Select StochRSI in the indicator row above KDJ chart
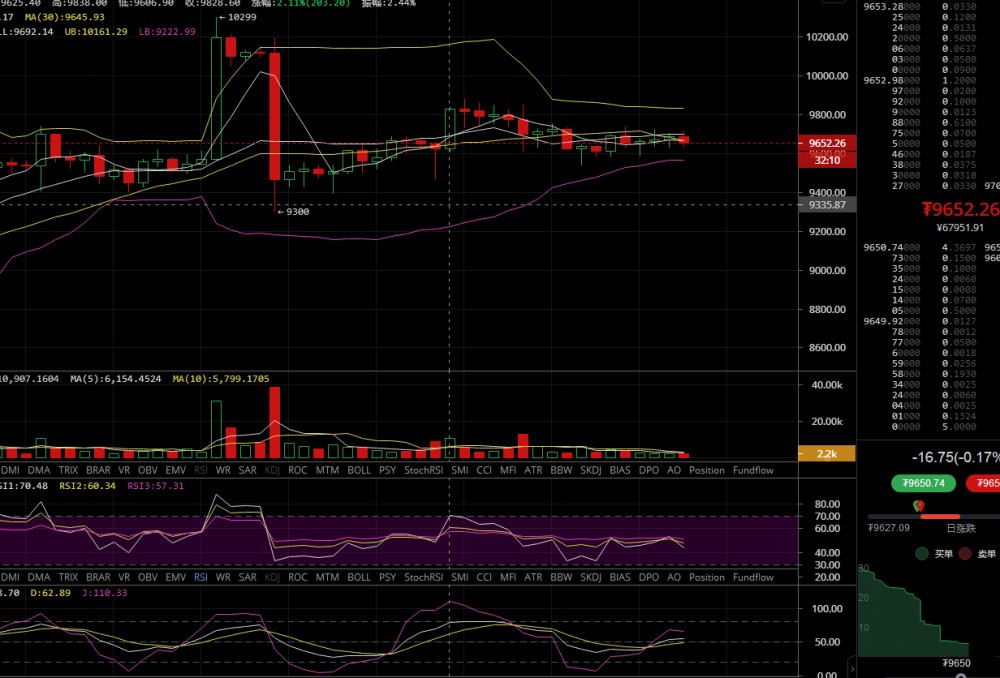Viewport: 1000px width, 678px height. [x=423, y=577]
